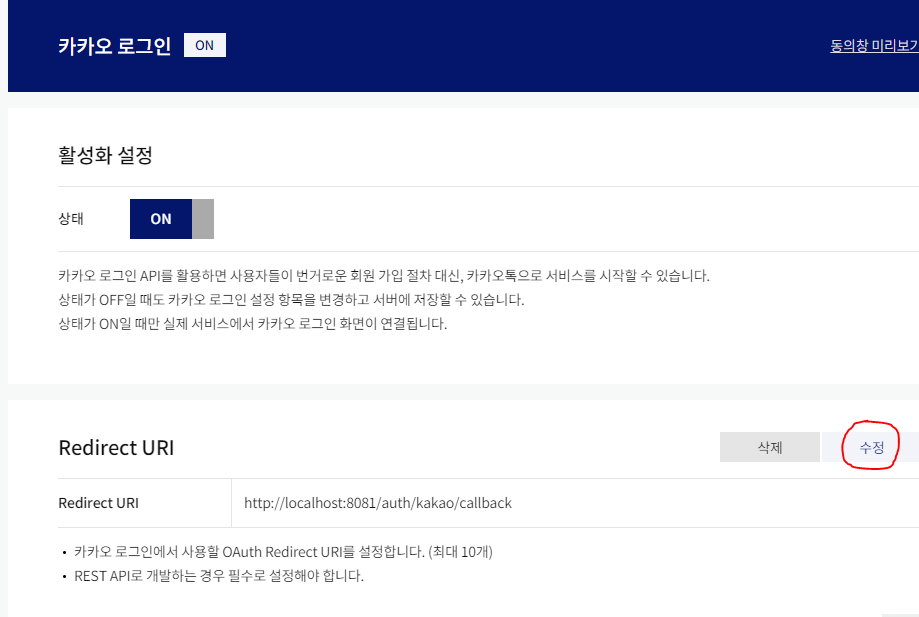Click the 상태 label next to toggle

pos(71,219)
